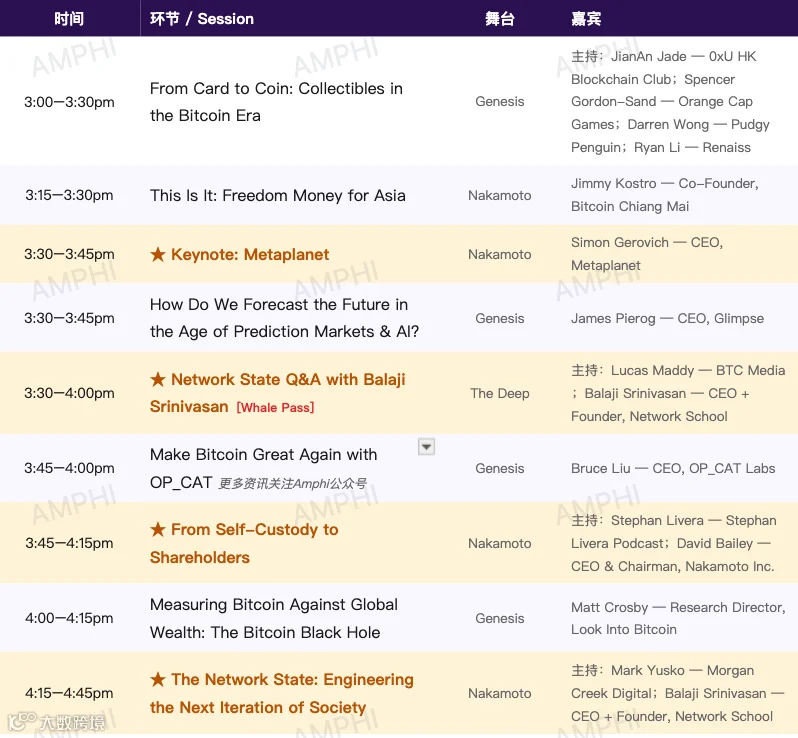Click the star icon before Keynote: Metaplanet
Viewport: 798px width, 738px height.
pos(158,254)
